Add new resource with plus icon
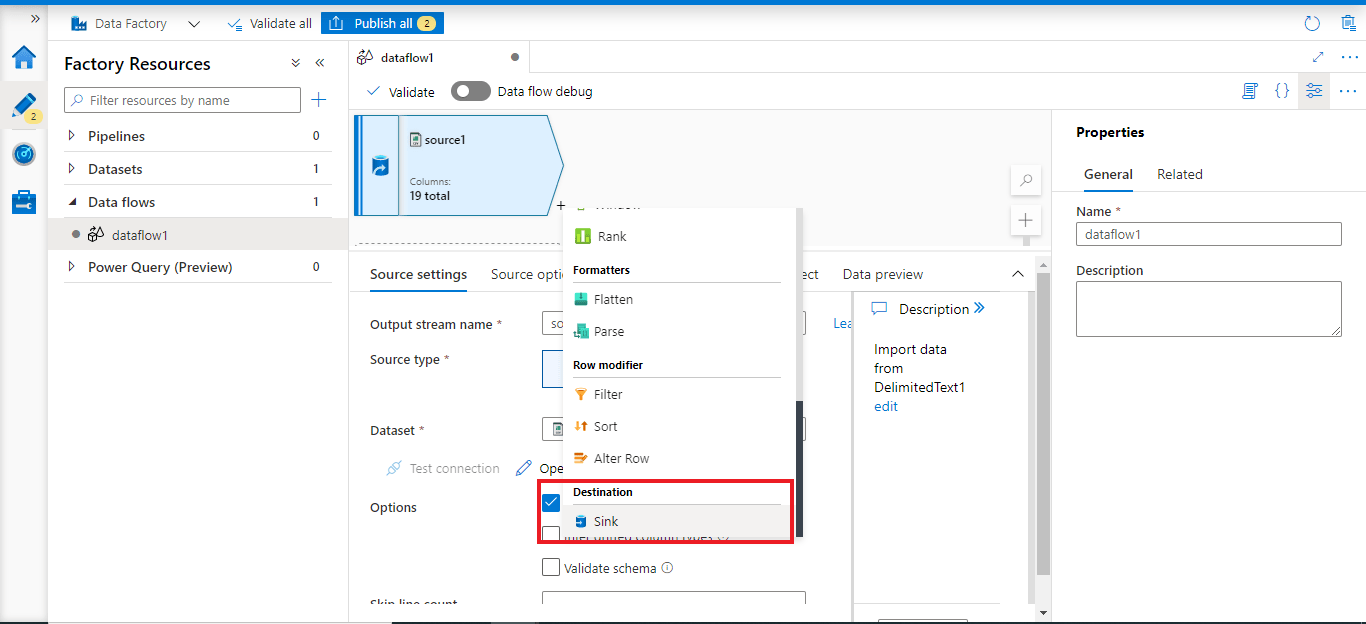The image size is (1366, 624). pos(319,100)
